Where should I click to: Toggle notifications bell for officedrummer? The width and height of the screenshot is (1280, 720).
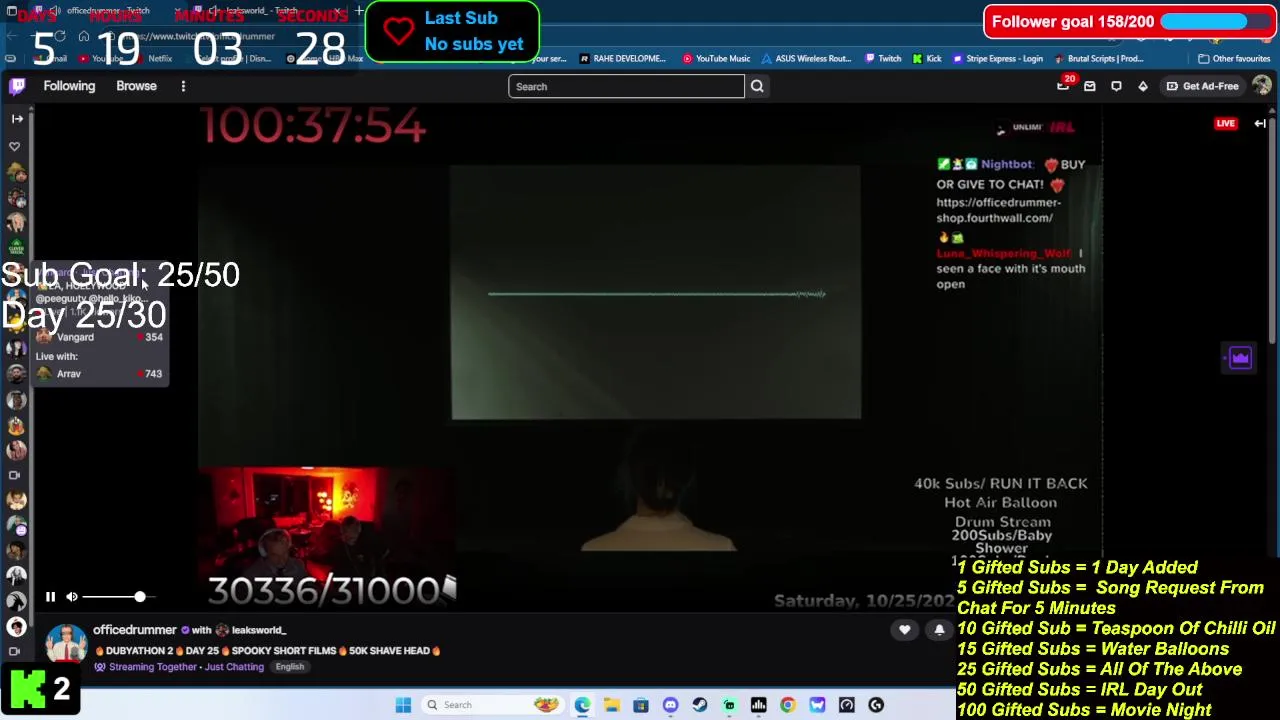point(939,630)
